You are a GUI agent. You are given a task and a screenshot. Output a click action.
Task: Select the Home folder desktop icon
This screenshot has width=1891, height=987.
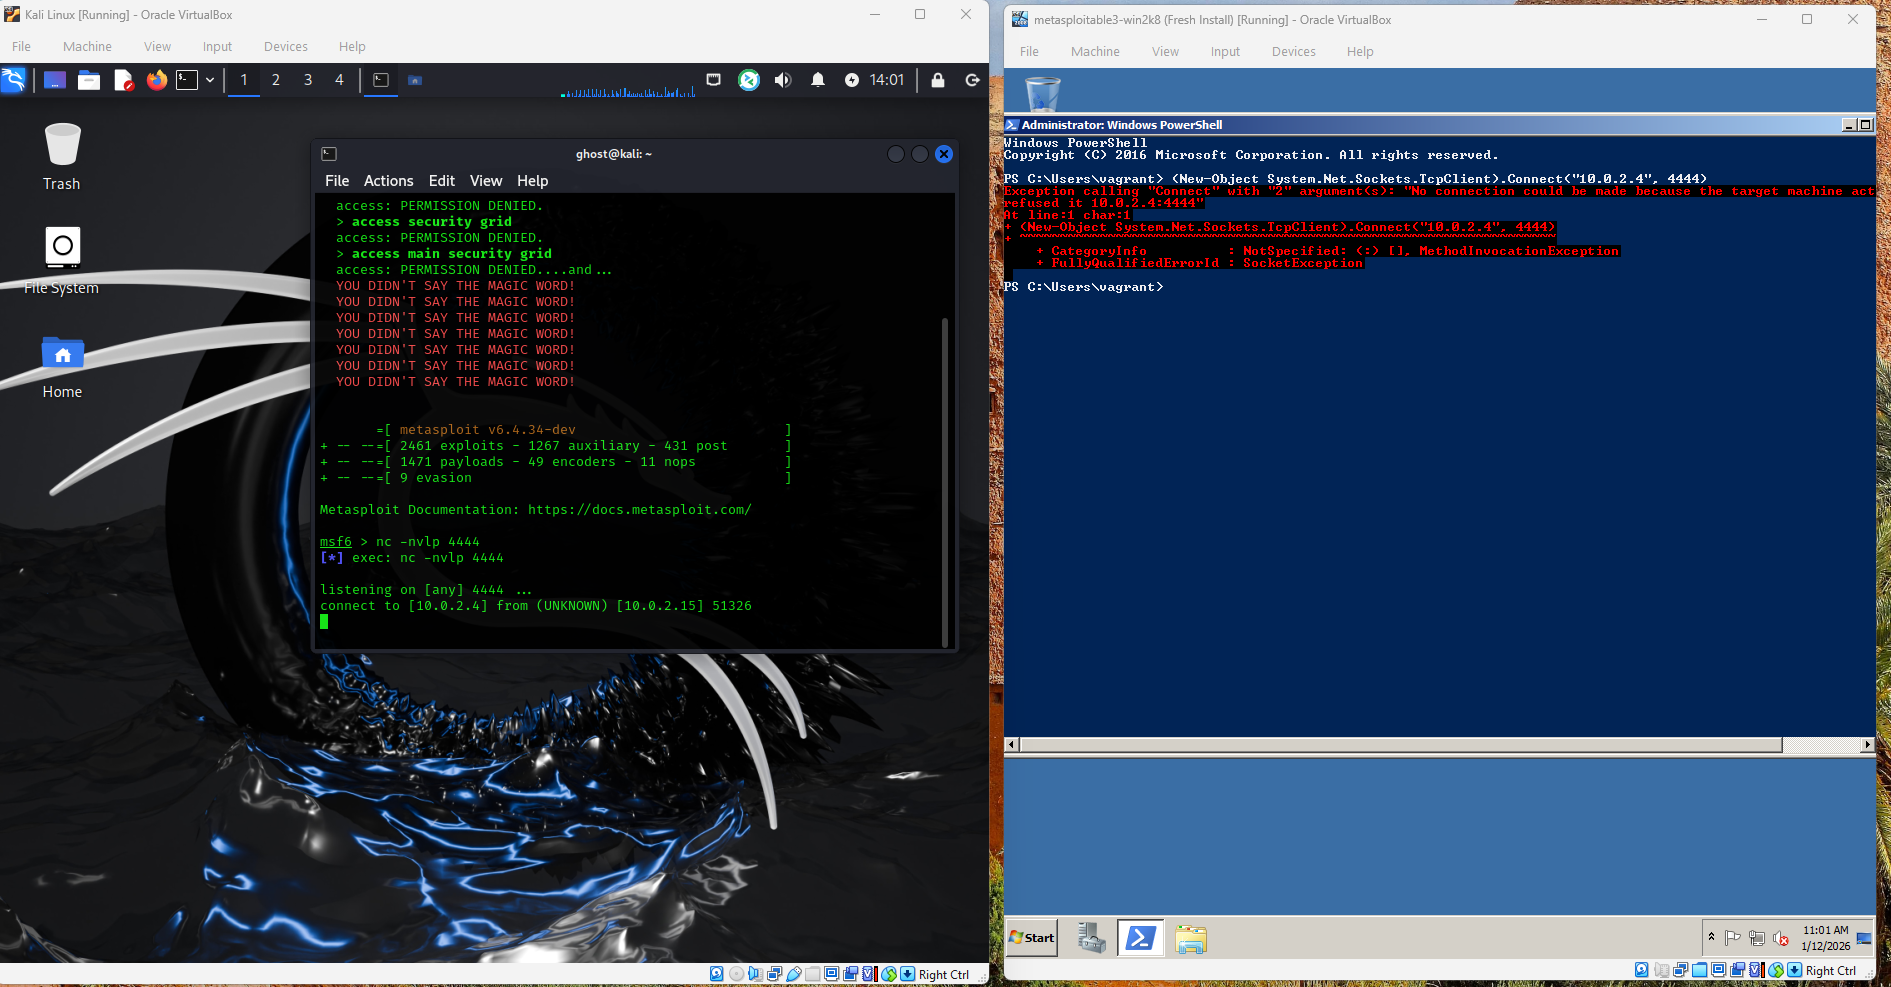(x=62, y=366)
